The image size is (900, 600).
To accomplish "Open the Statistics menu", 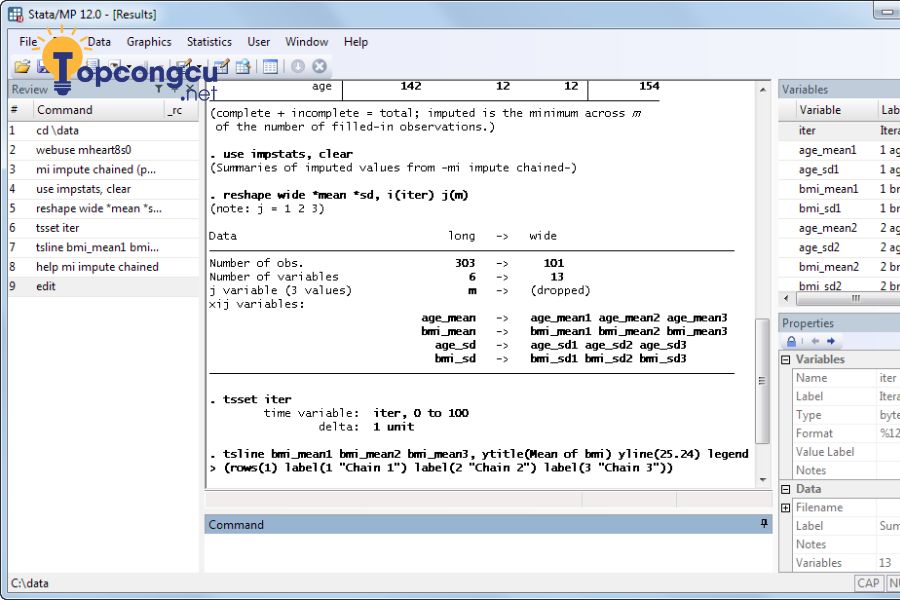I will (x=209, y=42).
